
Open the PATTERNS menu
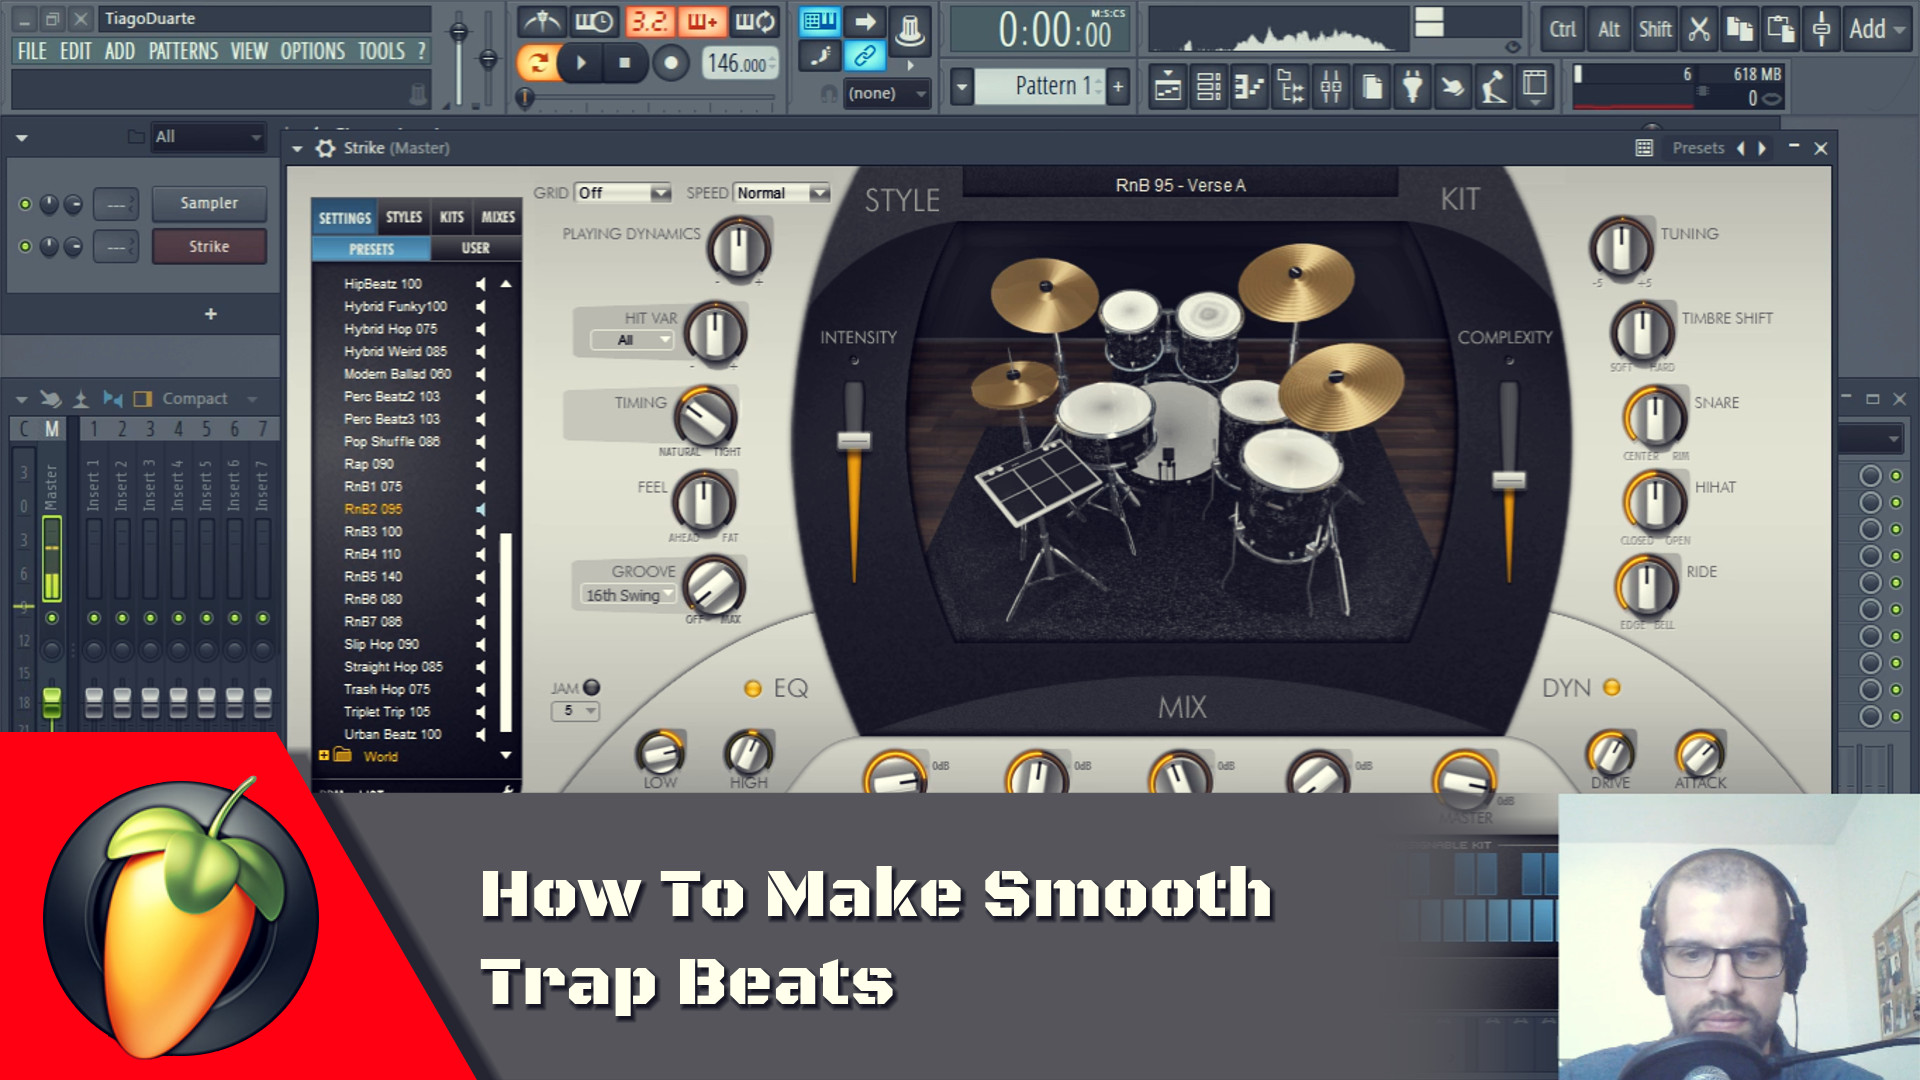click(x=183, y=51)
